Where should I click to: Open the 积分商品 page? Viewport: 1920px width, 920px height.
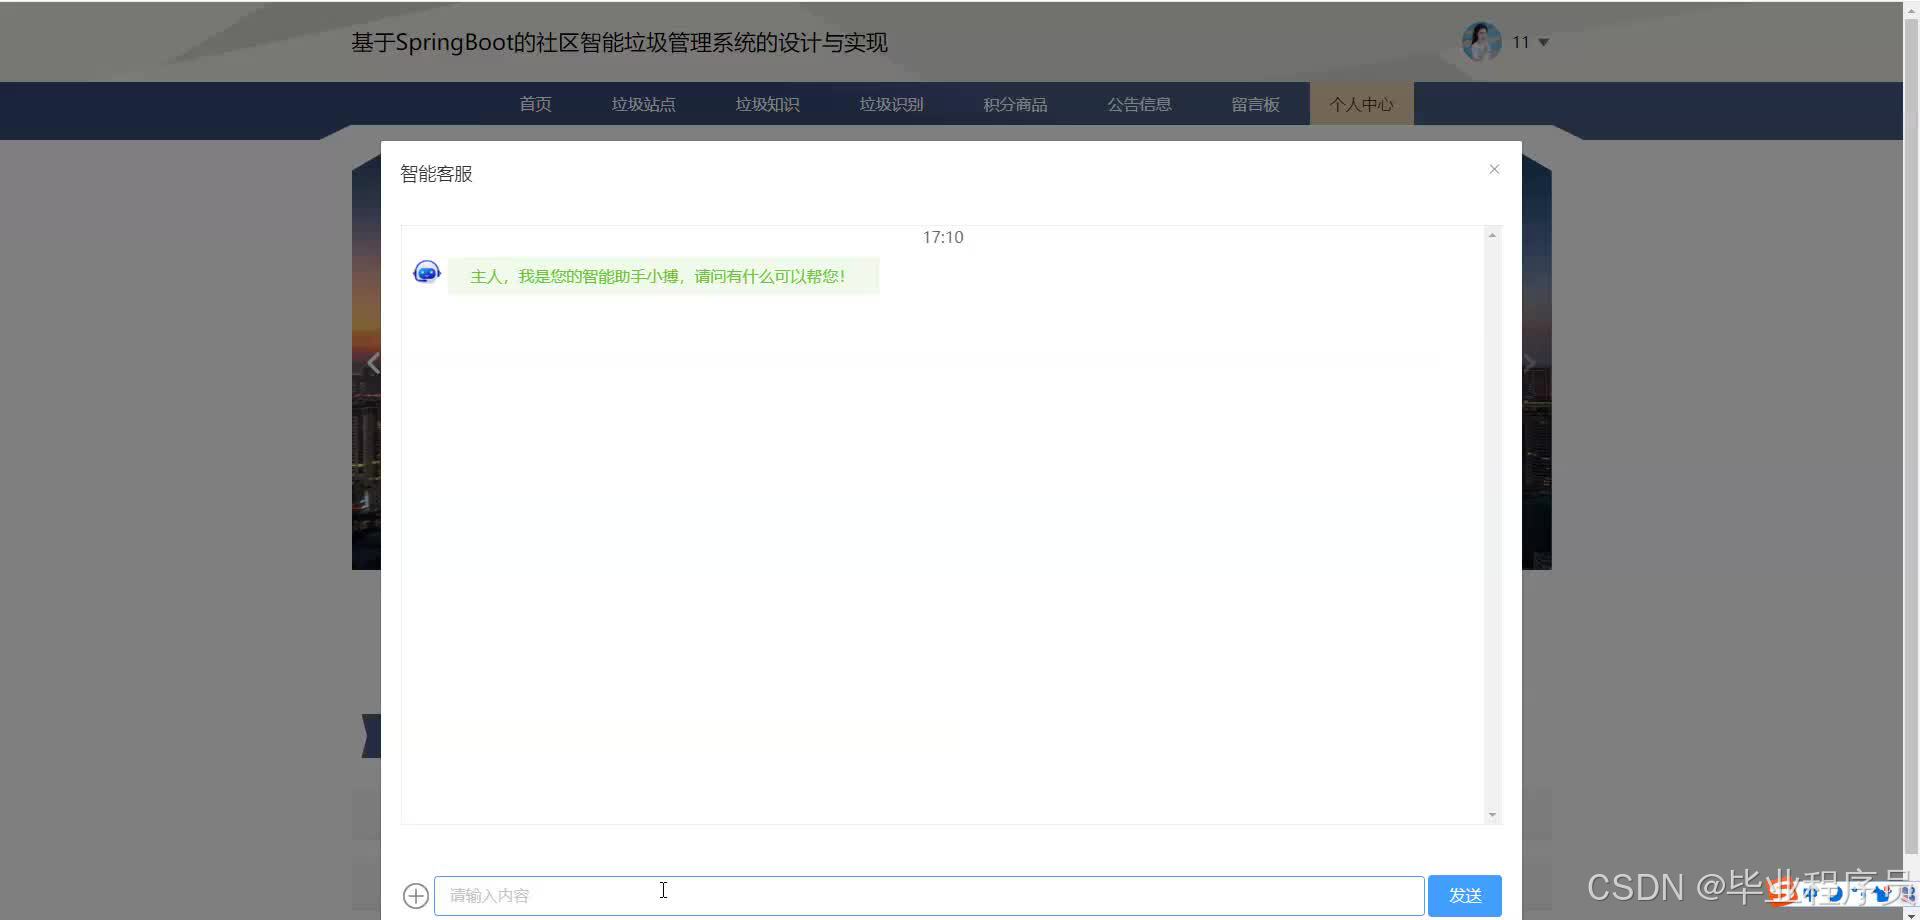tap(1015, 104)
